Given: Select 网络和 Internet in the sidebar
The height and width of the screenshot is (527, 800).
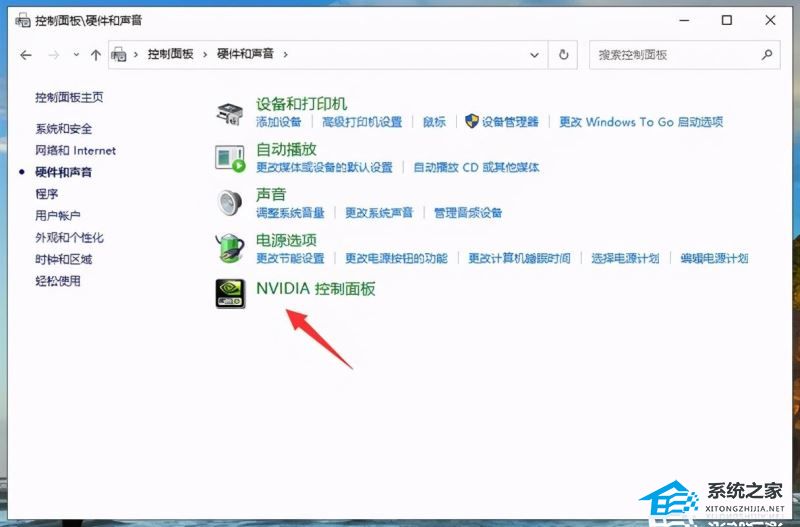Looking at the screenshot, I should point(75,151).
